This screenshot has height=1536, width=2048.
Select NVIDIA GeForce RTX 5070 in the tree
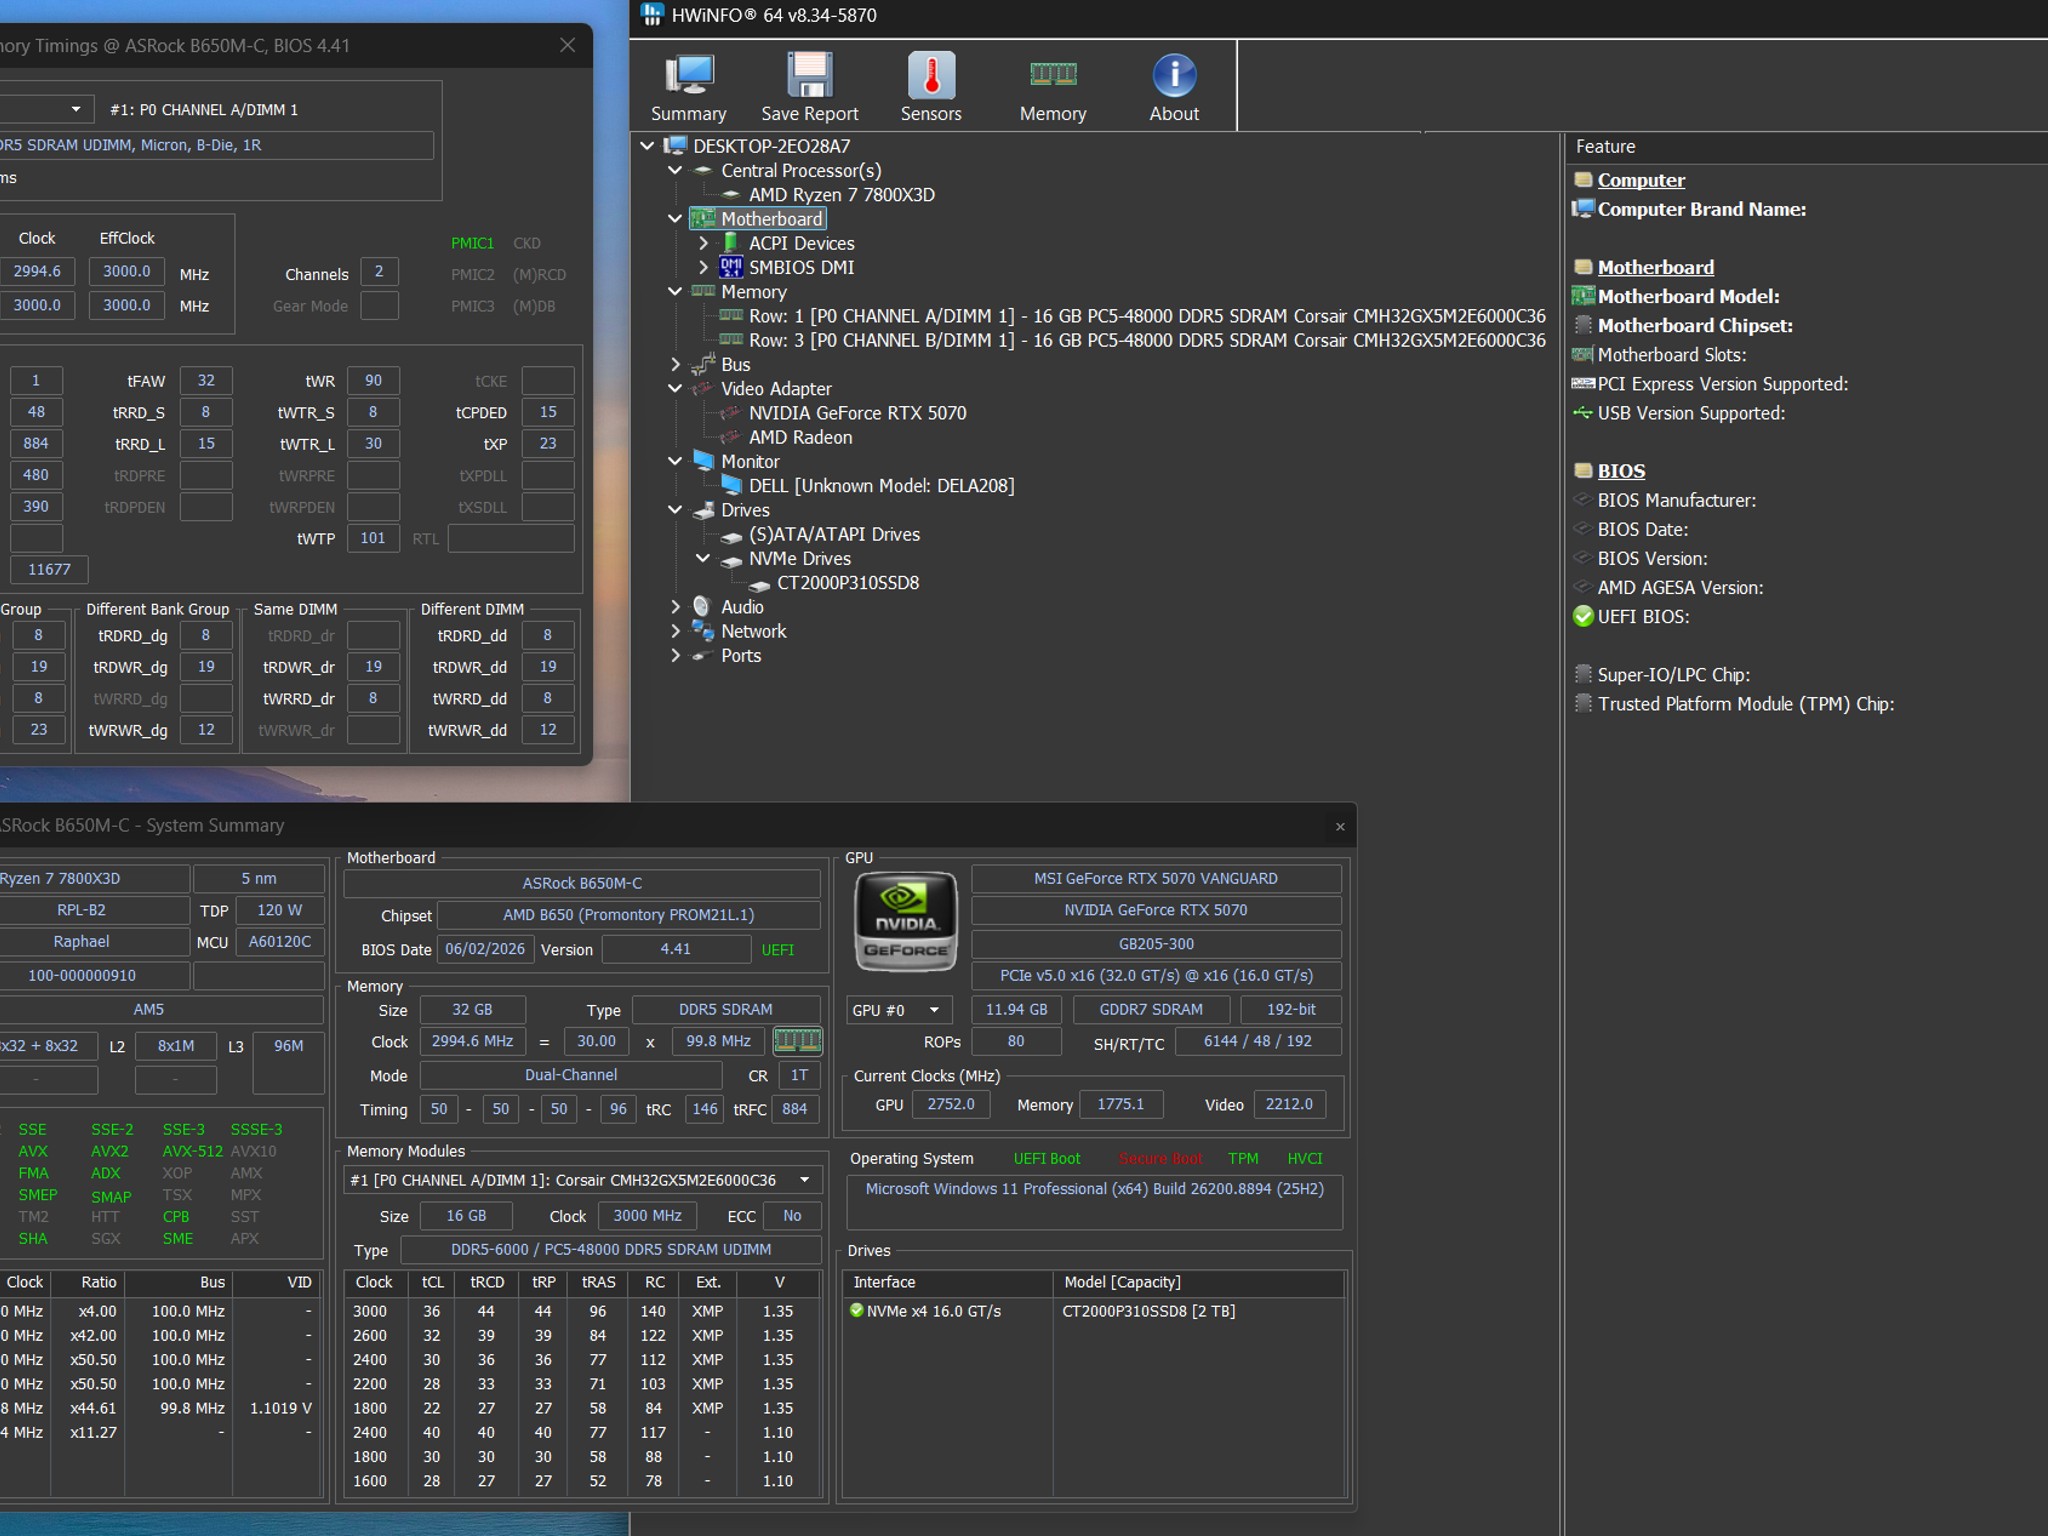coord(857,413)
